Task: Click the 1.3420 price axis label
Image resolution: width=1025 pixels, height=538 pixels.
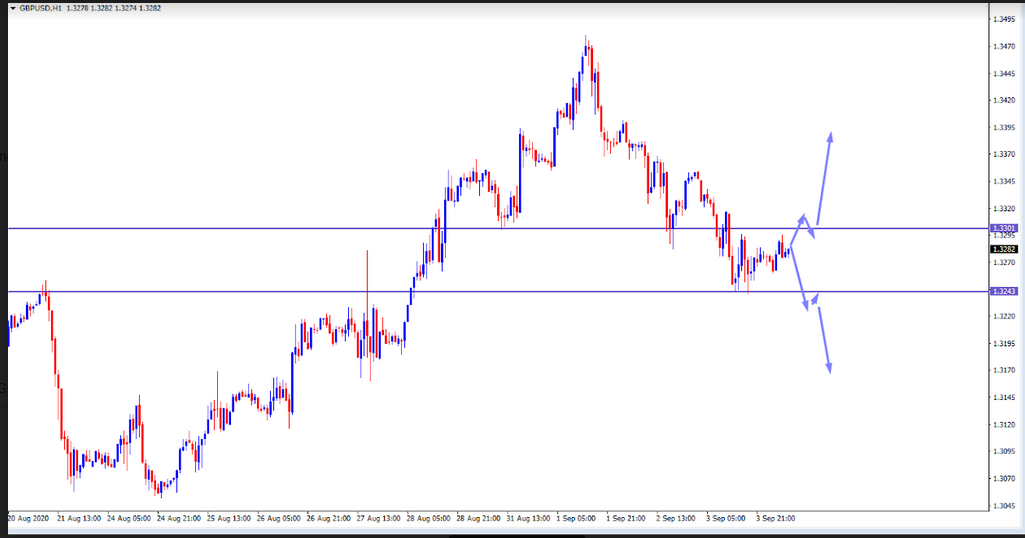Action: pyautogui.click(x=1004, y=100)
